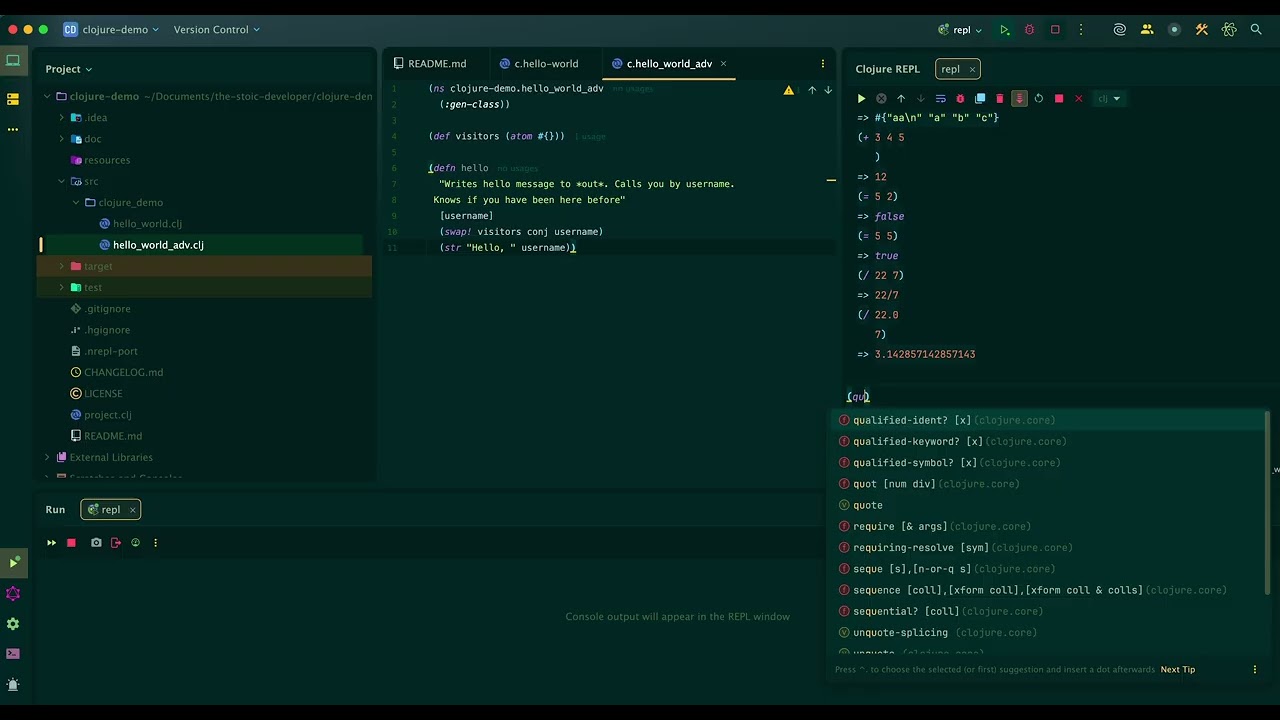Open the GraphQL tool window icon in the left sidebar
This screenshot has height=720, width=1280.
[13, 594]
